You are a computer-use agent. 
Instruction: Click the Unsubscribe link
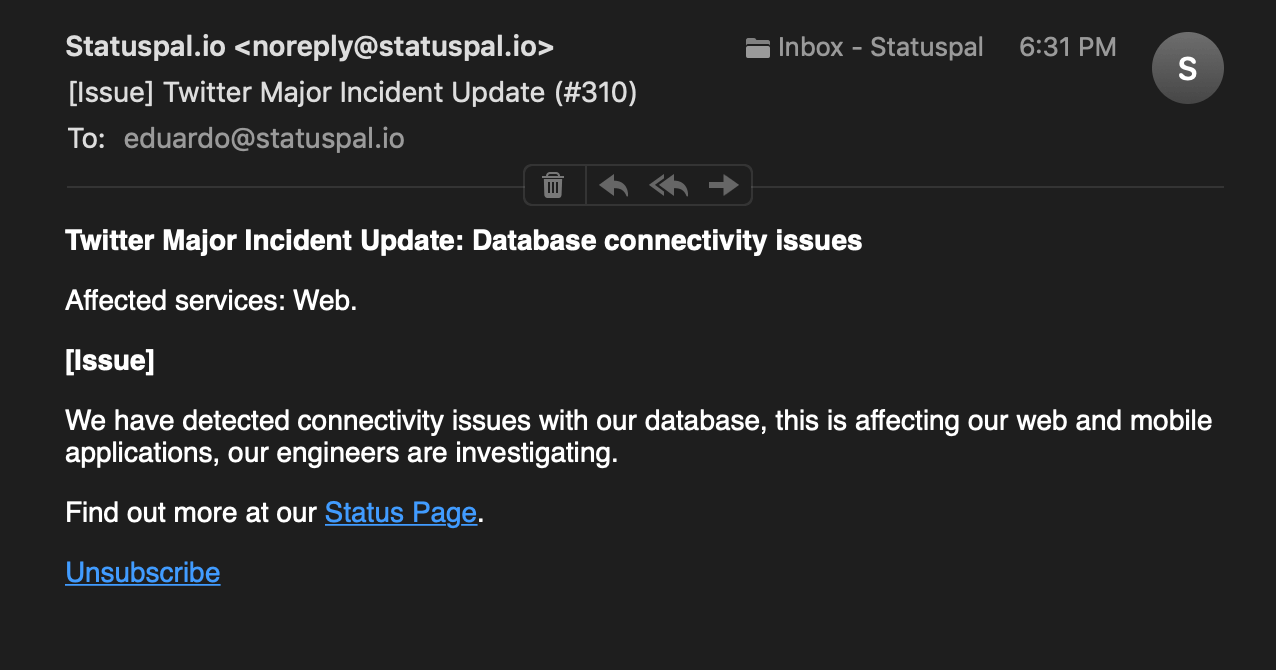[143, 572]
